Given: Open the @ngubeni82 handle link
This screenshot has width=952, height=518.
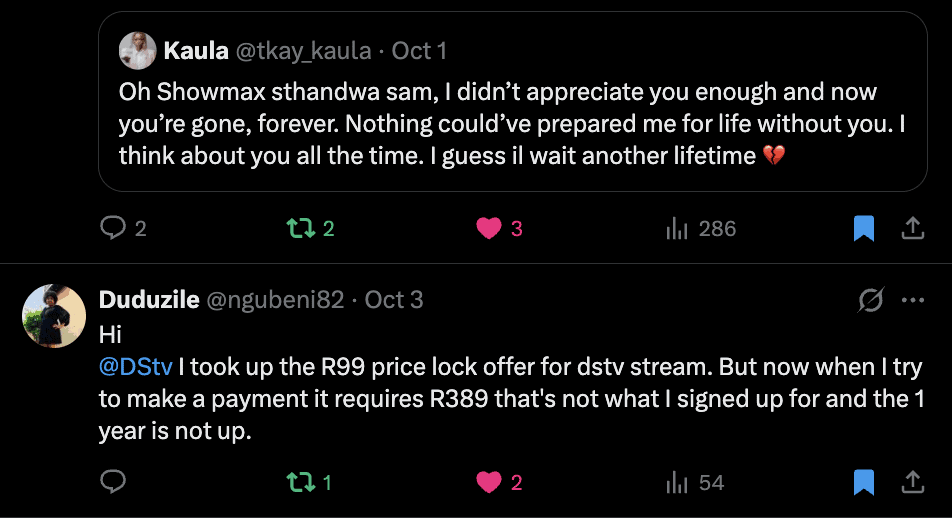Looking at the screenshot, I should click(275, 299).
